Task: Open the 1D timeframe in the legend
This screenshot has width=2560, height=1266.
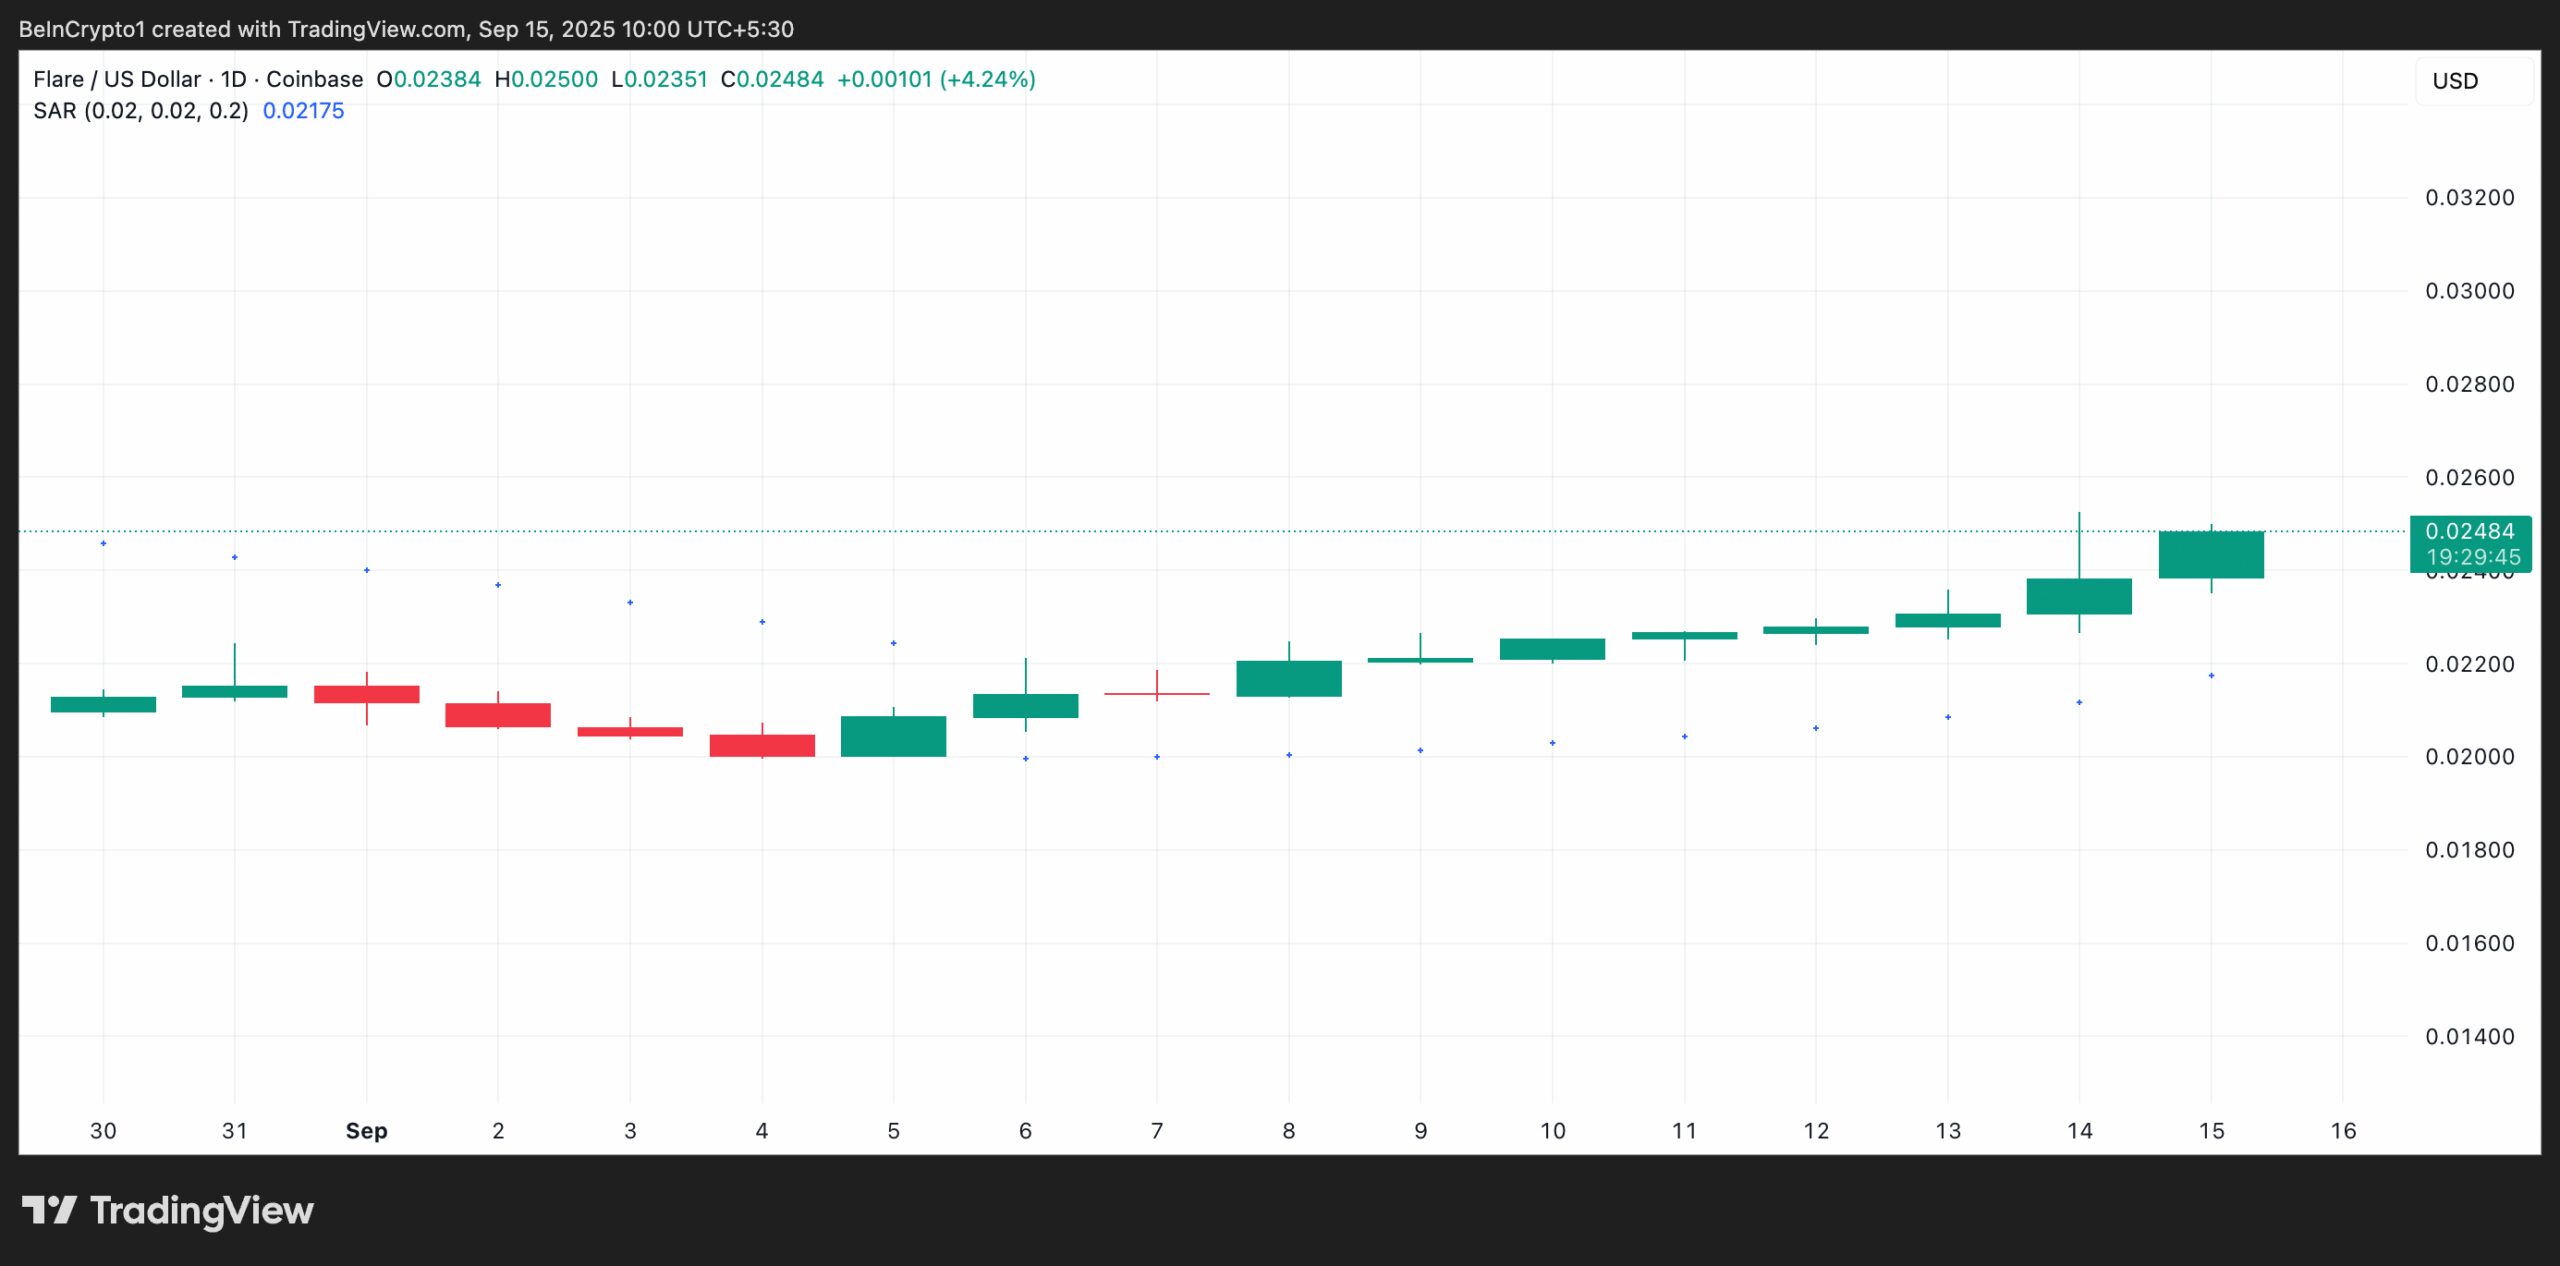Action: [233, 79]
